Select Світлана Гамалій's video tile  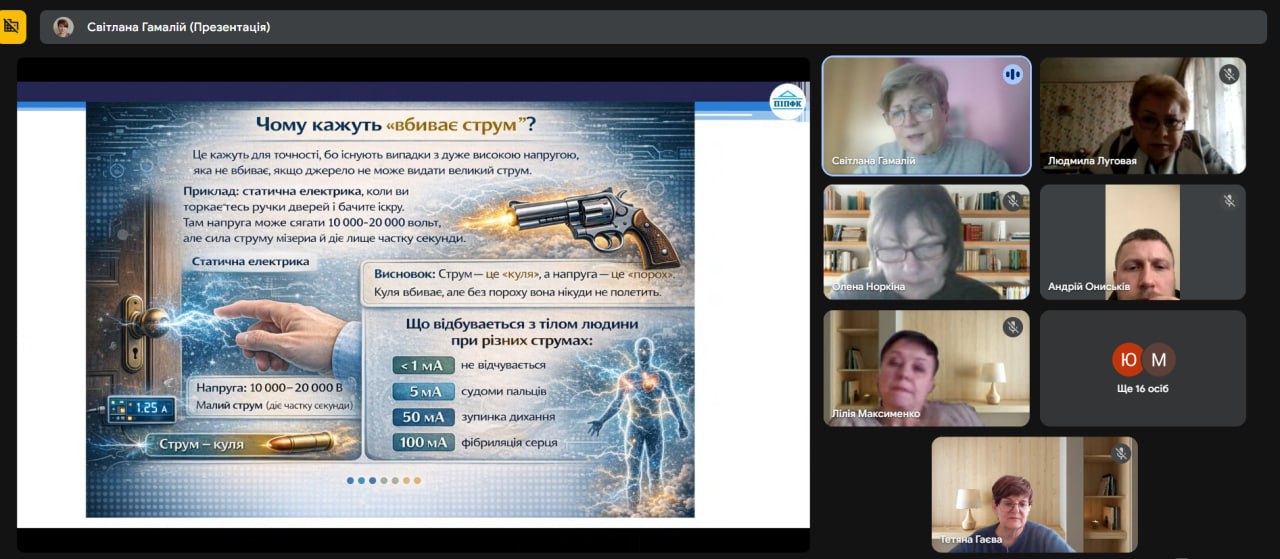tap(926, 115)
